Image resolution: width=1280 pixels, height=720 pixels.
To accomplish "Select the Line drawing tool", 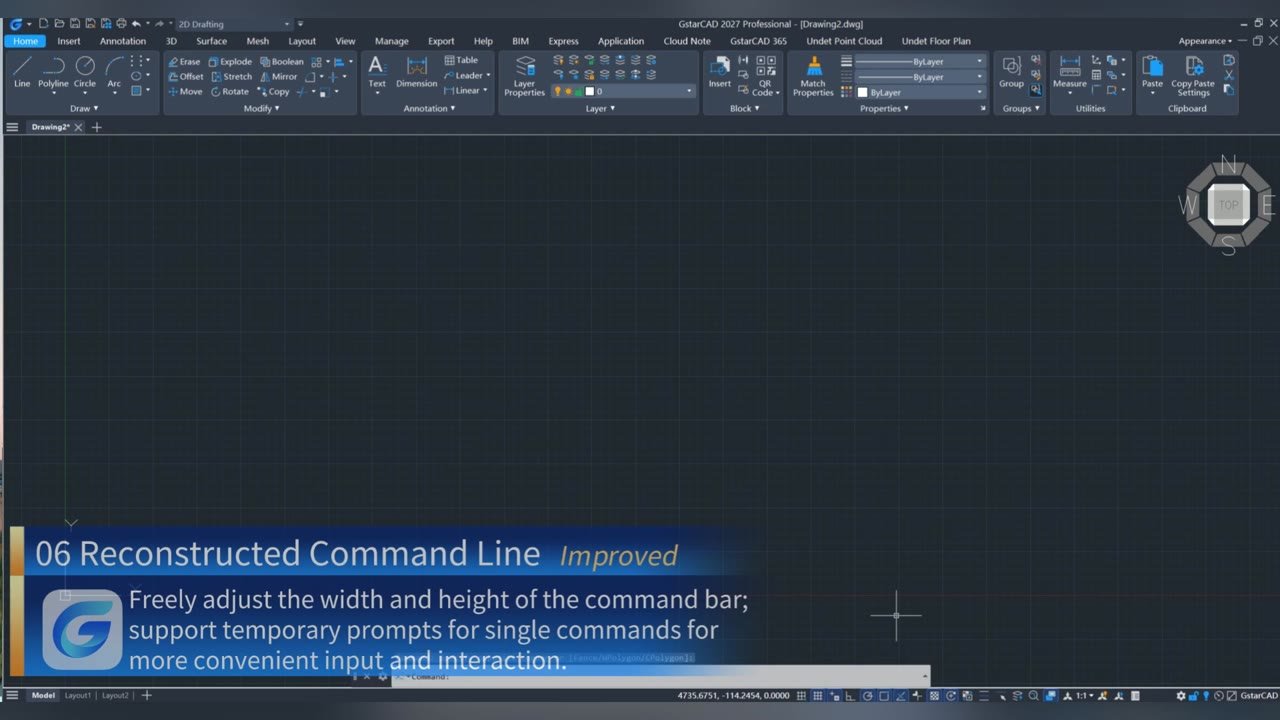I will point(22,72).
